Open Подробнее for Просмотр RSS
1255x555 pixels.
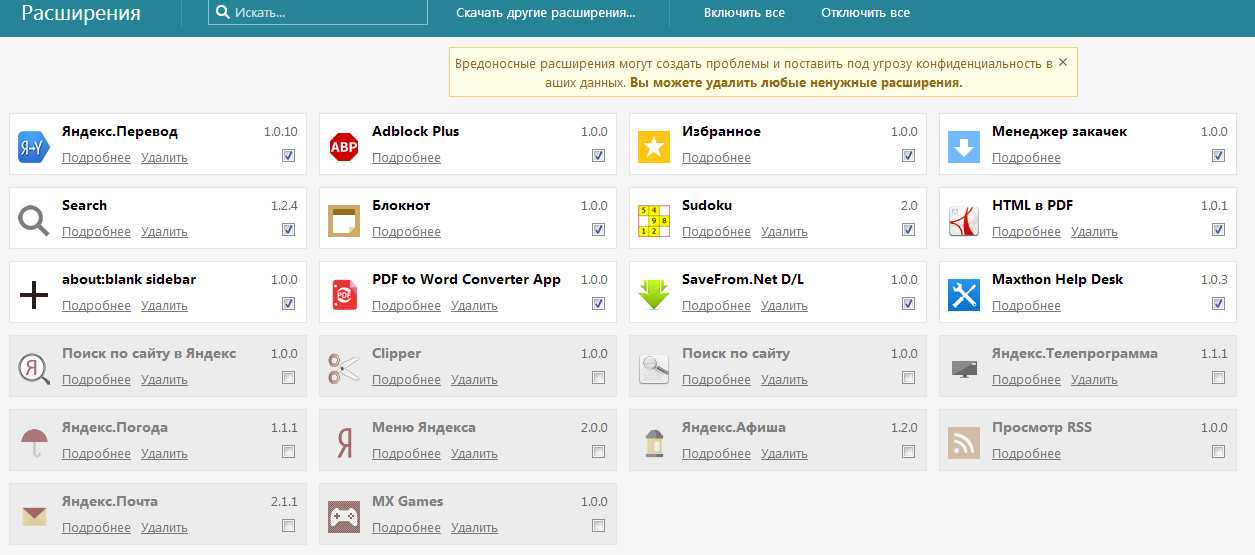coord(1026,454)
